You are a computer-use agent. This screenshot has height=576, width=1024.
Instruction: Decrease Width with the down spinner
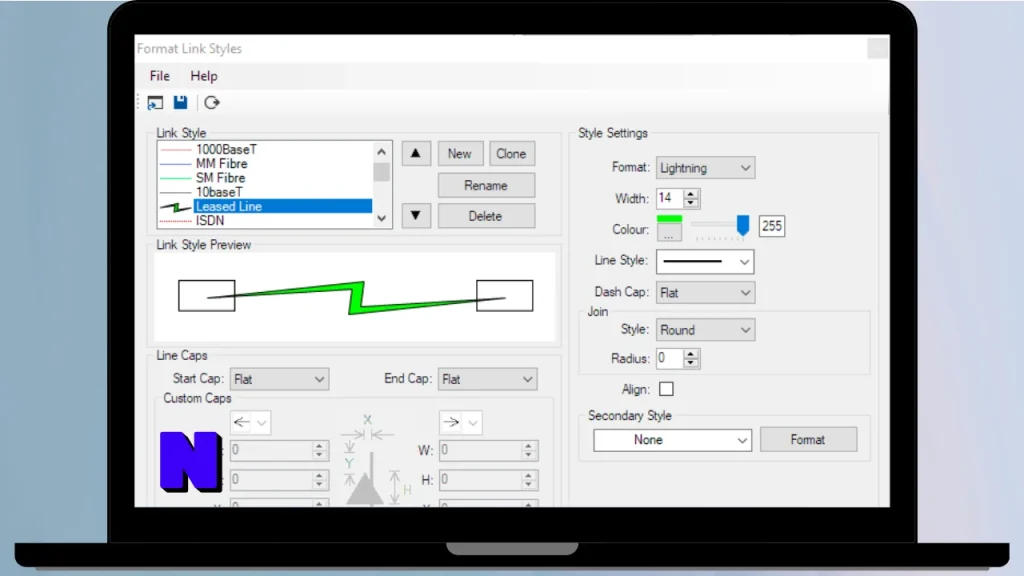(691, 203)
